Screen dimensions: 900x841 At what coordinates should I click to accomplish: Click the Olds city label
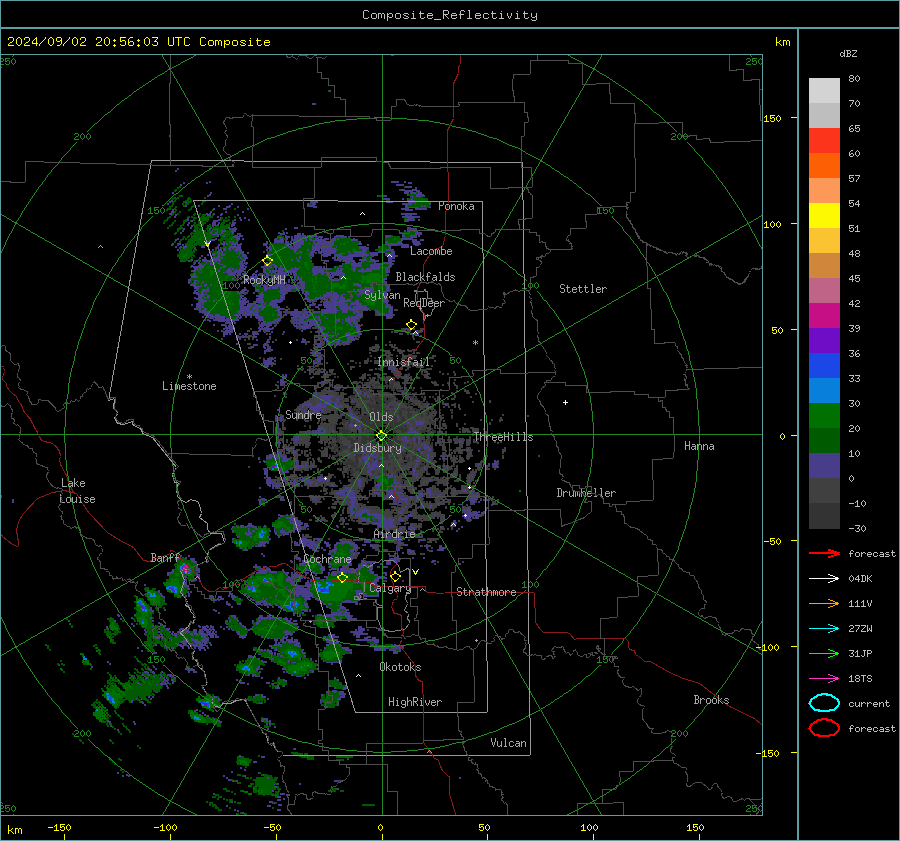pos(381,417)
